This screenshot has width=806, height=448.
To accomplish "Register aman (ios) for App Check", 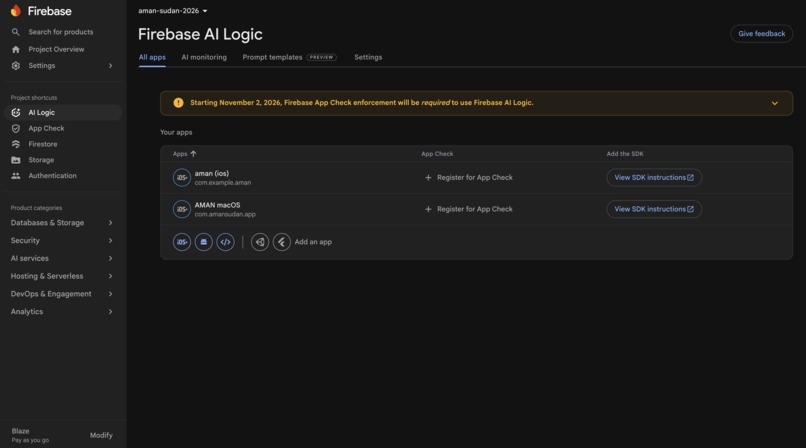I will [x=469, y=178].
